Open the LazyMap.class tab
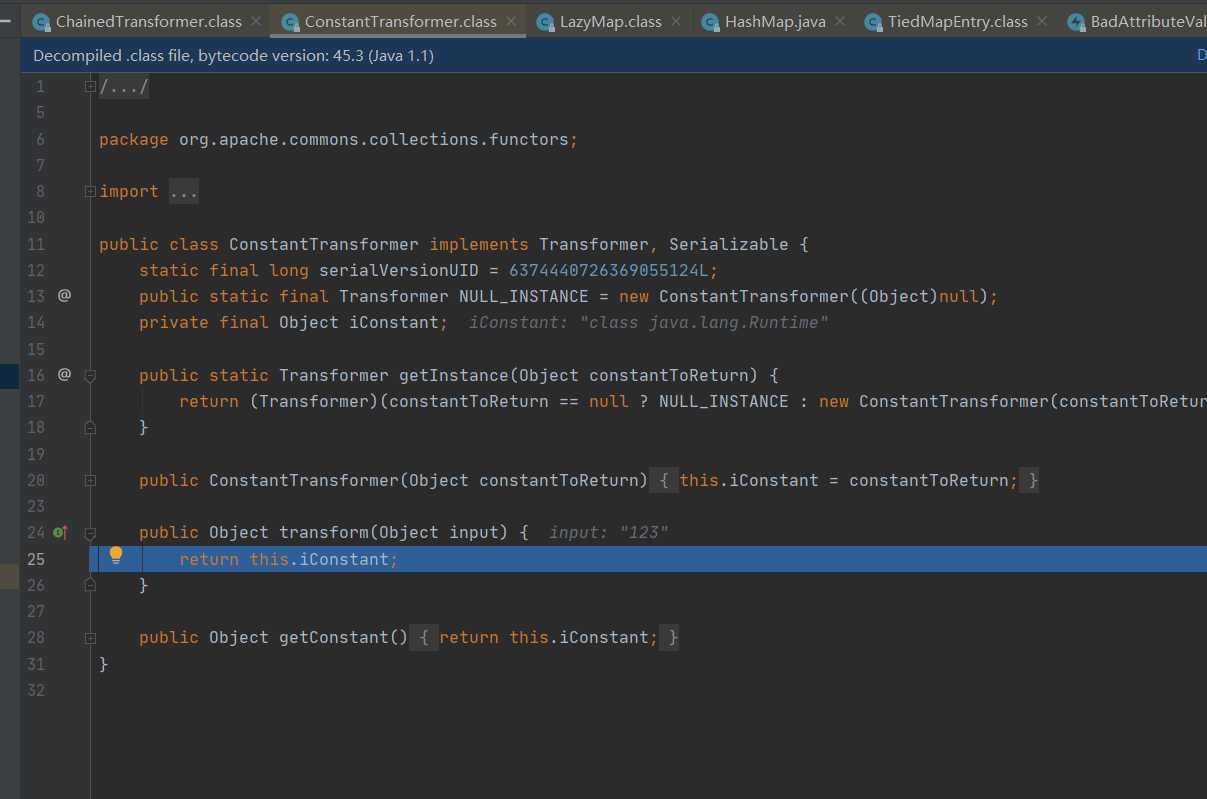 (x=612, y=21)
